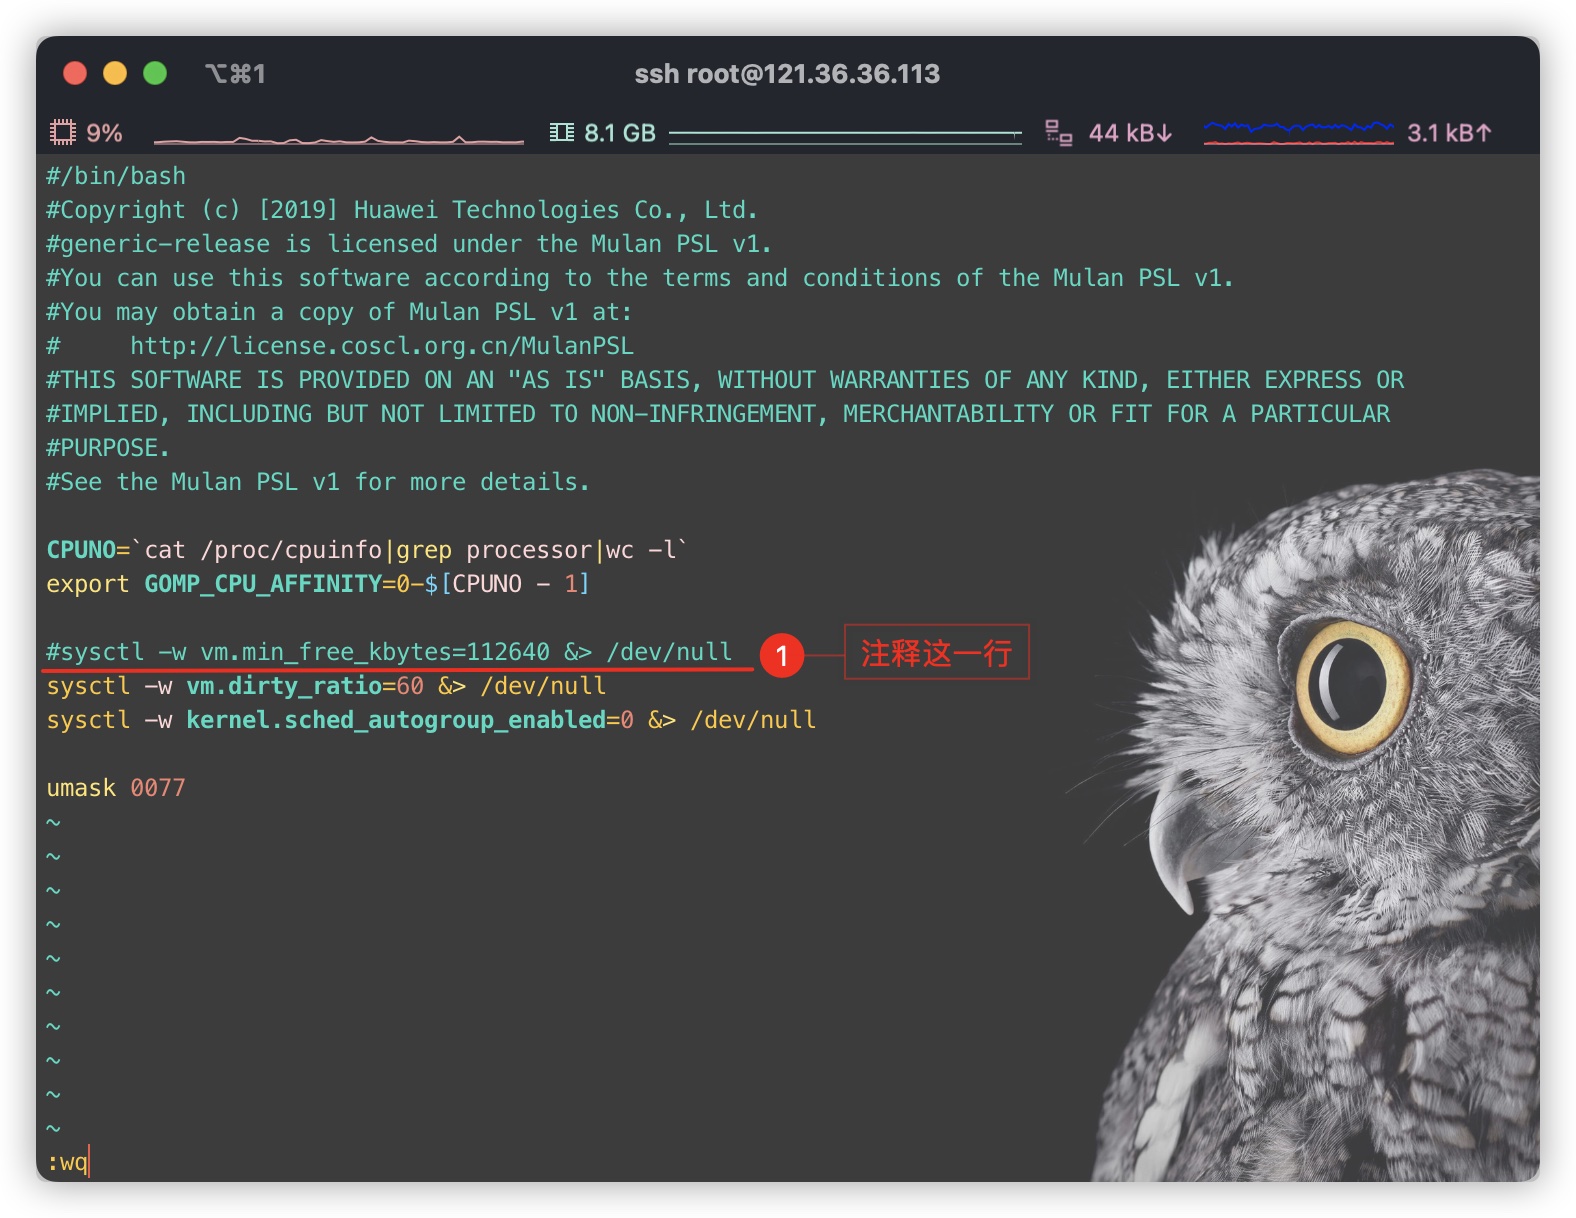Screen dimensions: 1576x1218
Task: Click the red close window button
Action: click(x=75, y=73)
